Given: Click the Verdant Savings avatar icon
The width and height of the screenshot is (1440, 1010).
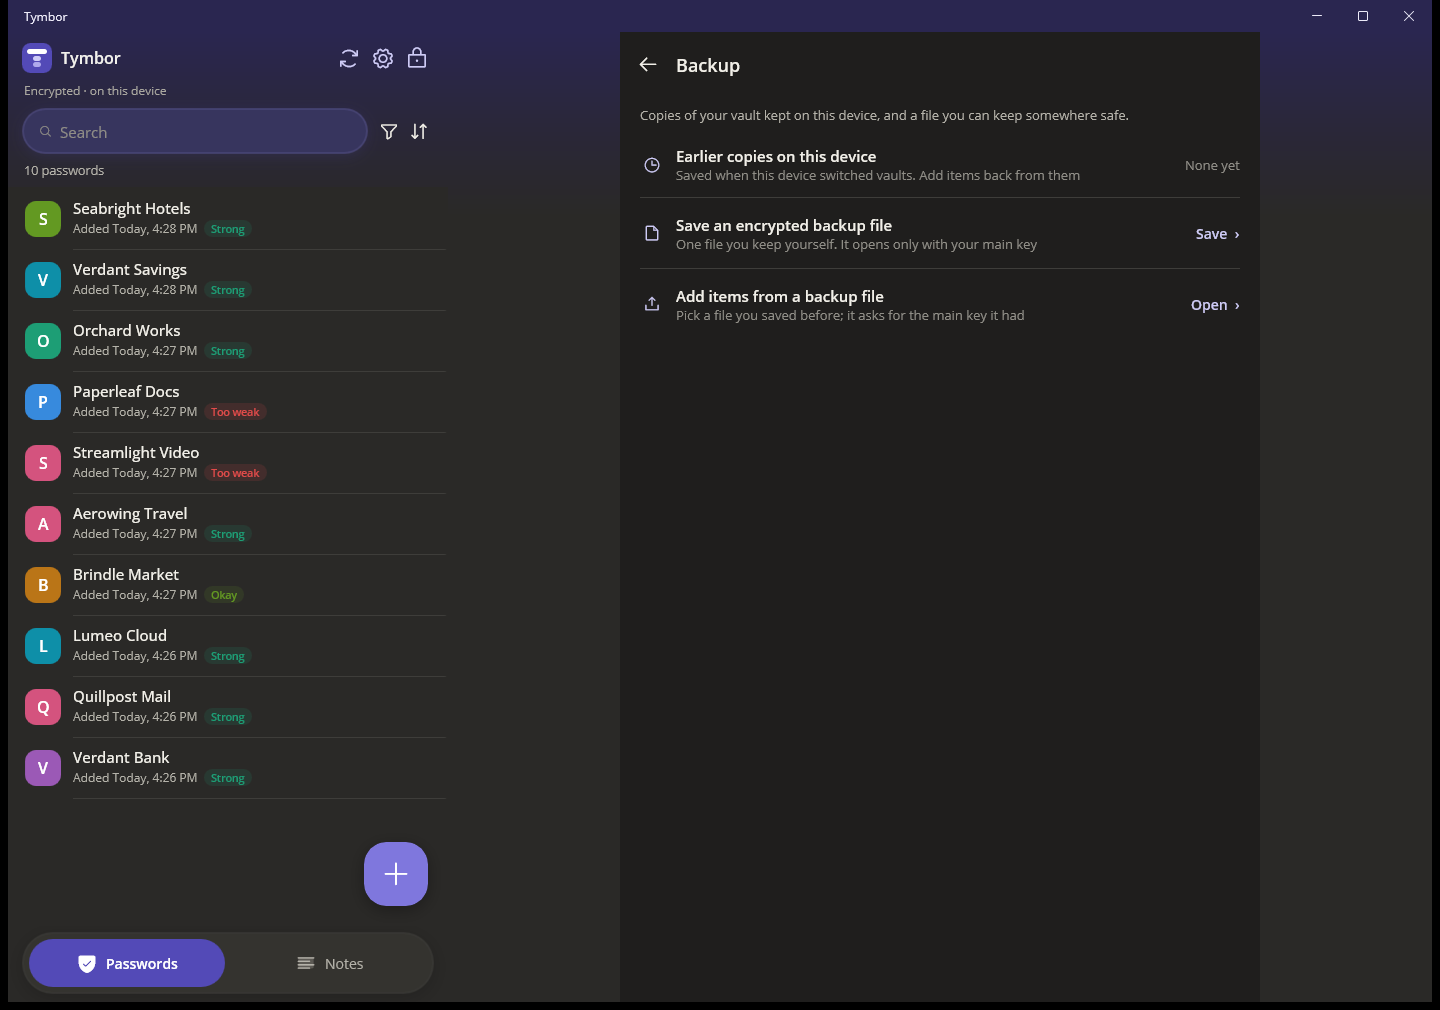Looking at the screenshot, I should tap(43, 280).
